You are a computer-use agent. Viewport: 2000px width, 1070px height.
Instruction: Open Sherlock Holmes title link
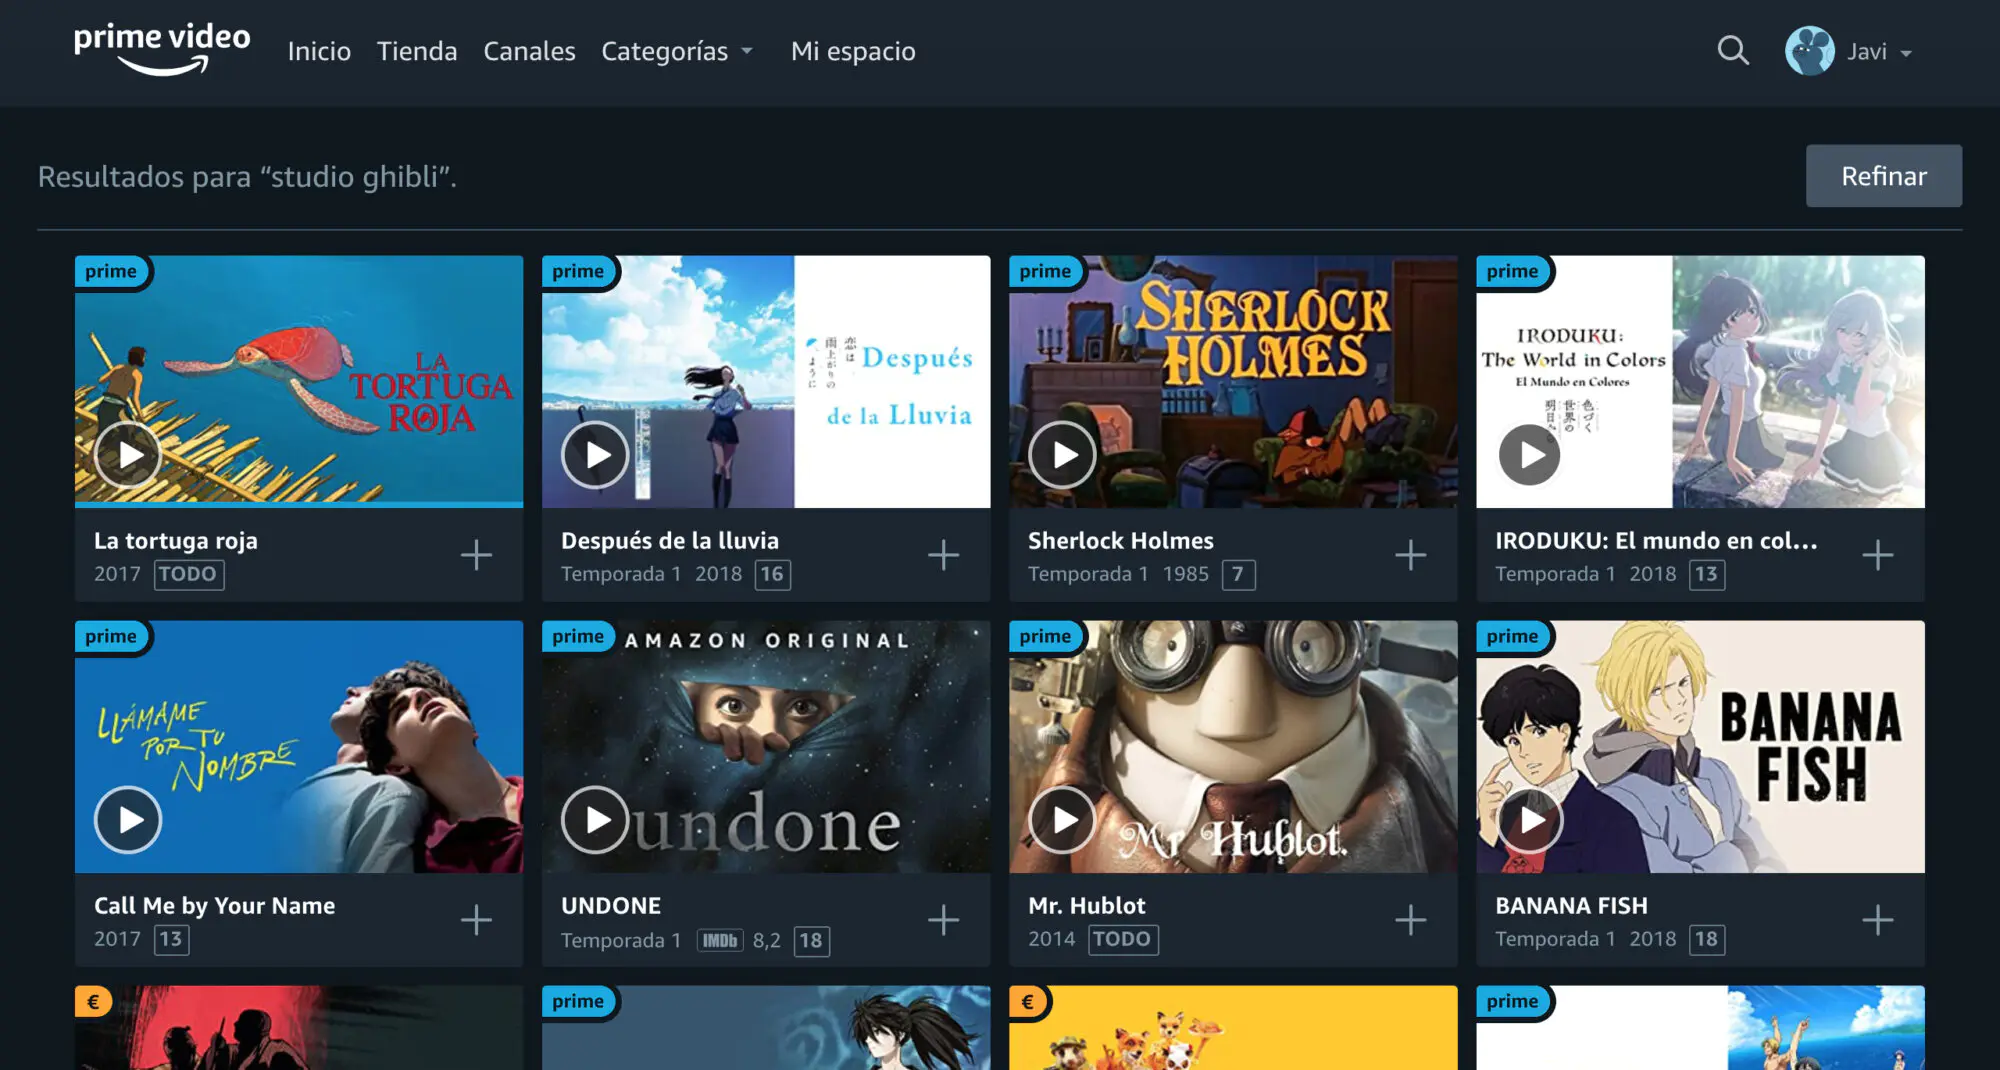tap(1121, 541)
